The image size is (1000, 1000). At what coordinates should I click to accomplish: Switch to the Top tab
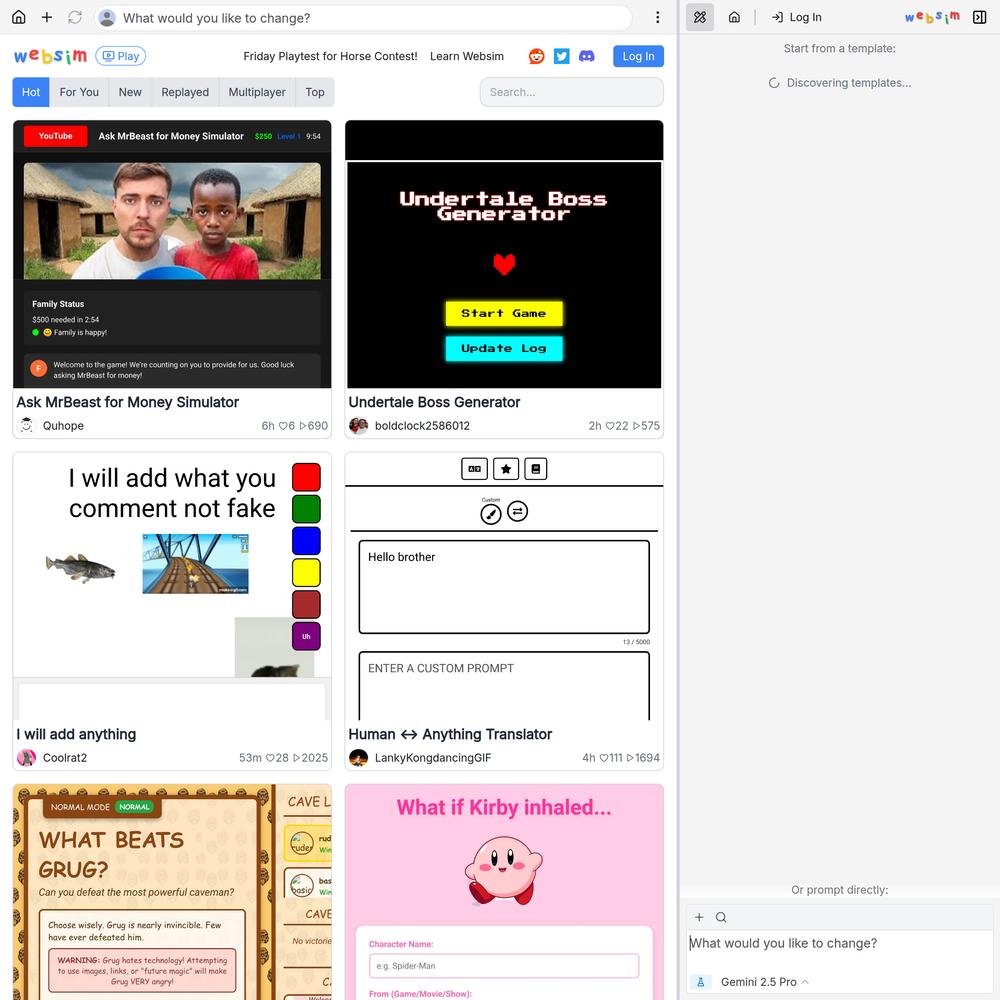[x=315, y=92]
